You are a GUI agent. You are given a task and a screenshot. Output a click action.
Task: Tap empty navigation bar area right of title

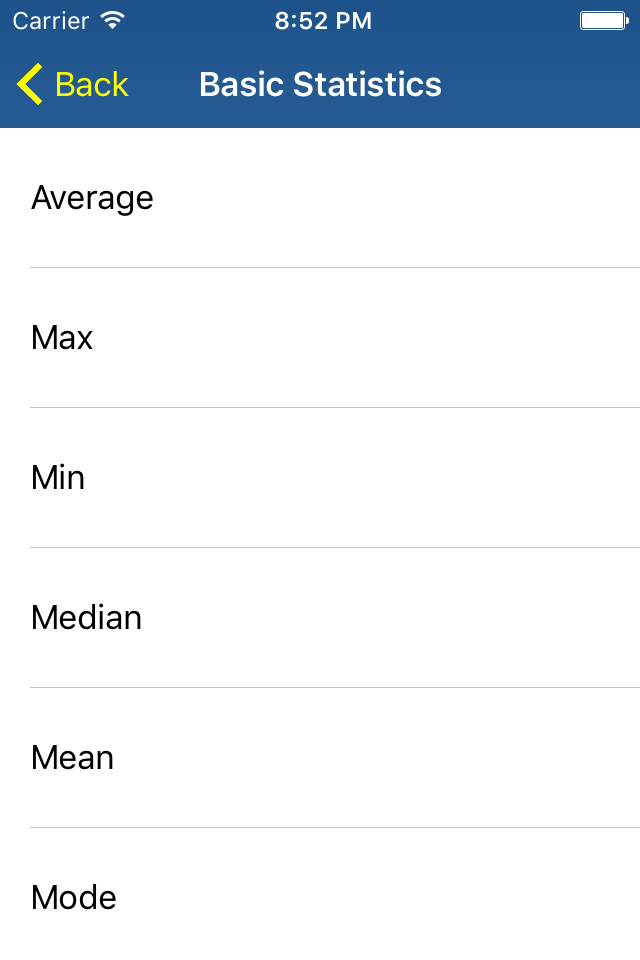pos(541,84)
